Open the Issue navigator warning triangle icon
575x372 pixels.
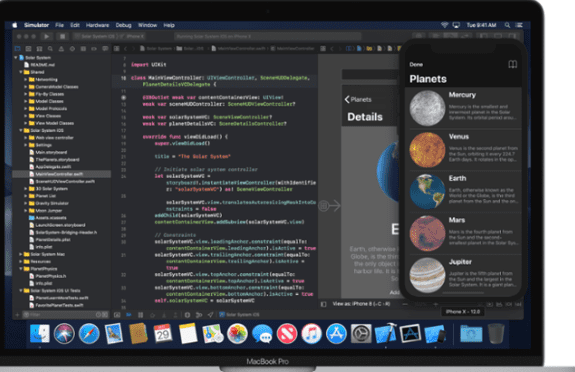click(61, 49)
